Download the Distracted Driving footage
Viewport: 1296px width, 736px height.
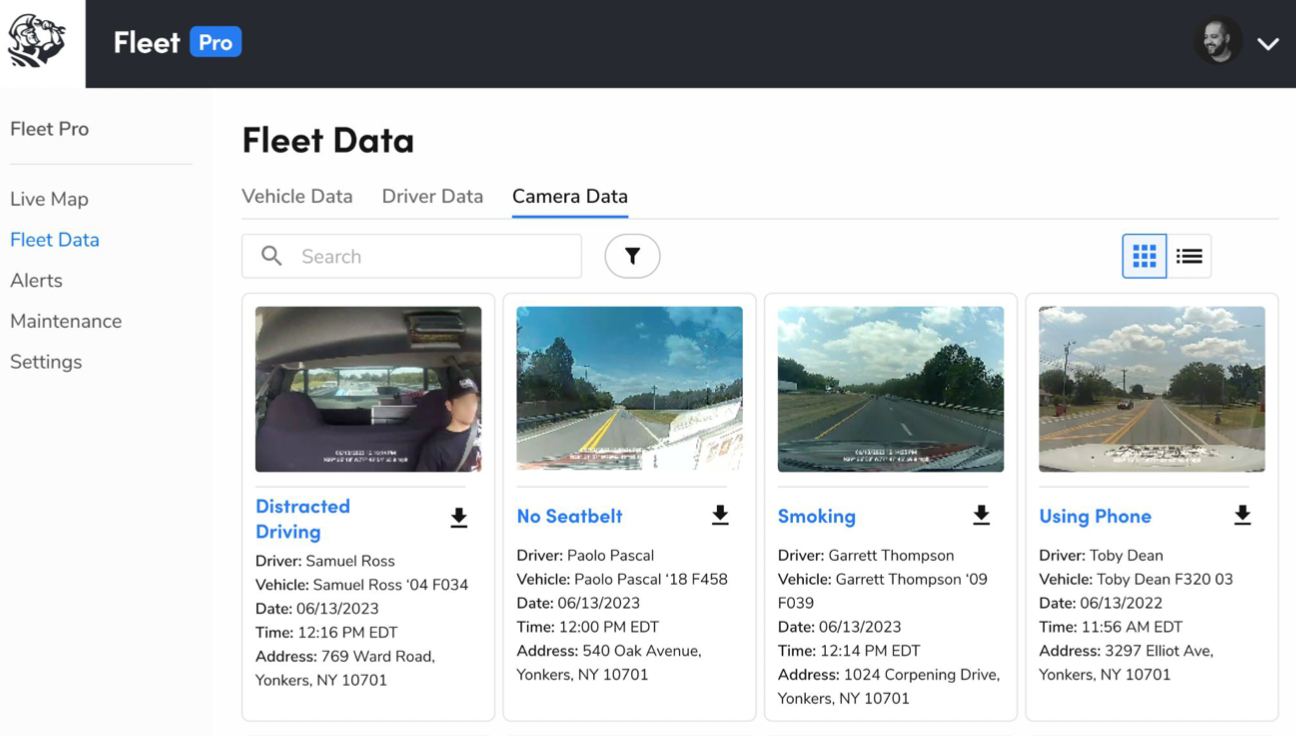(x=459, y=516)
